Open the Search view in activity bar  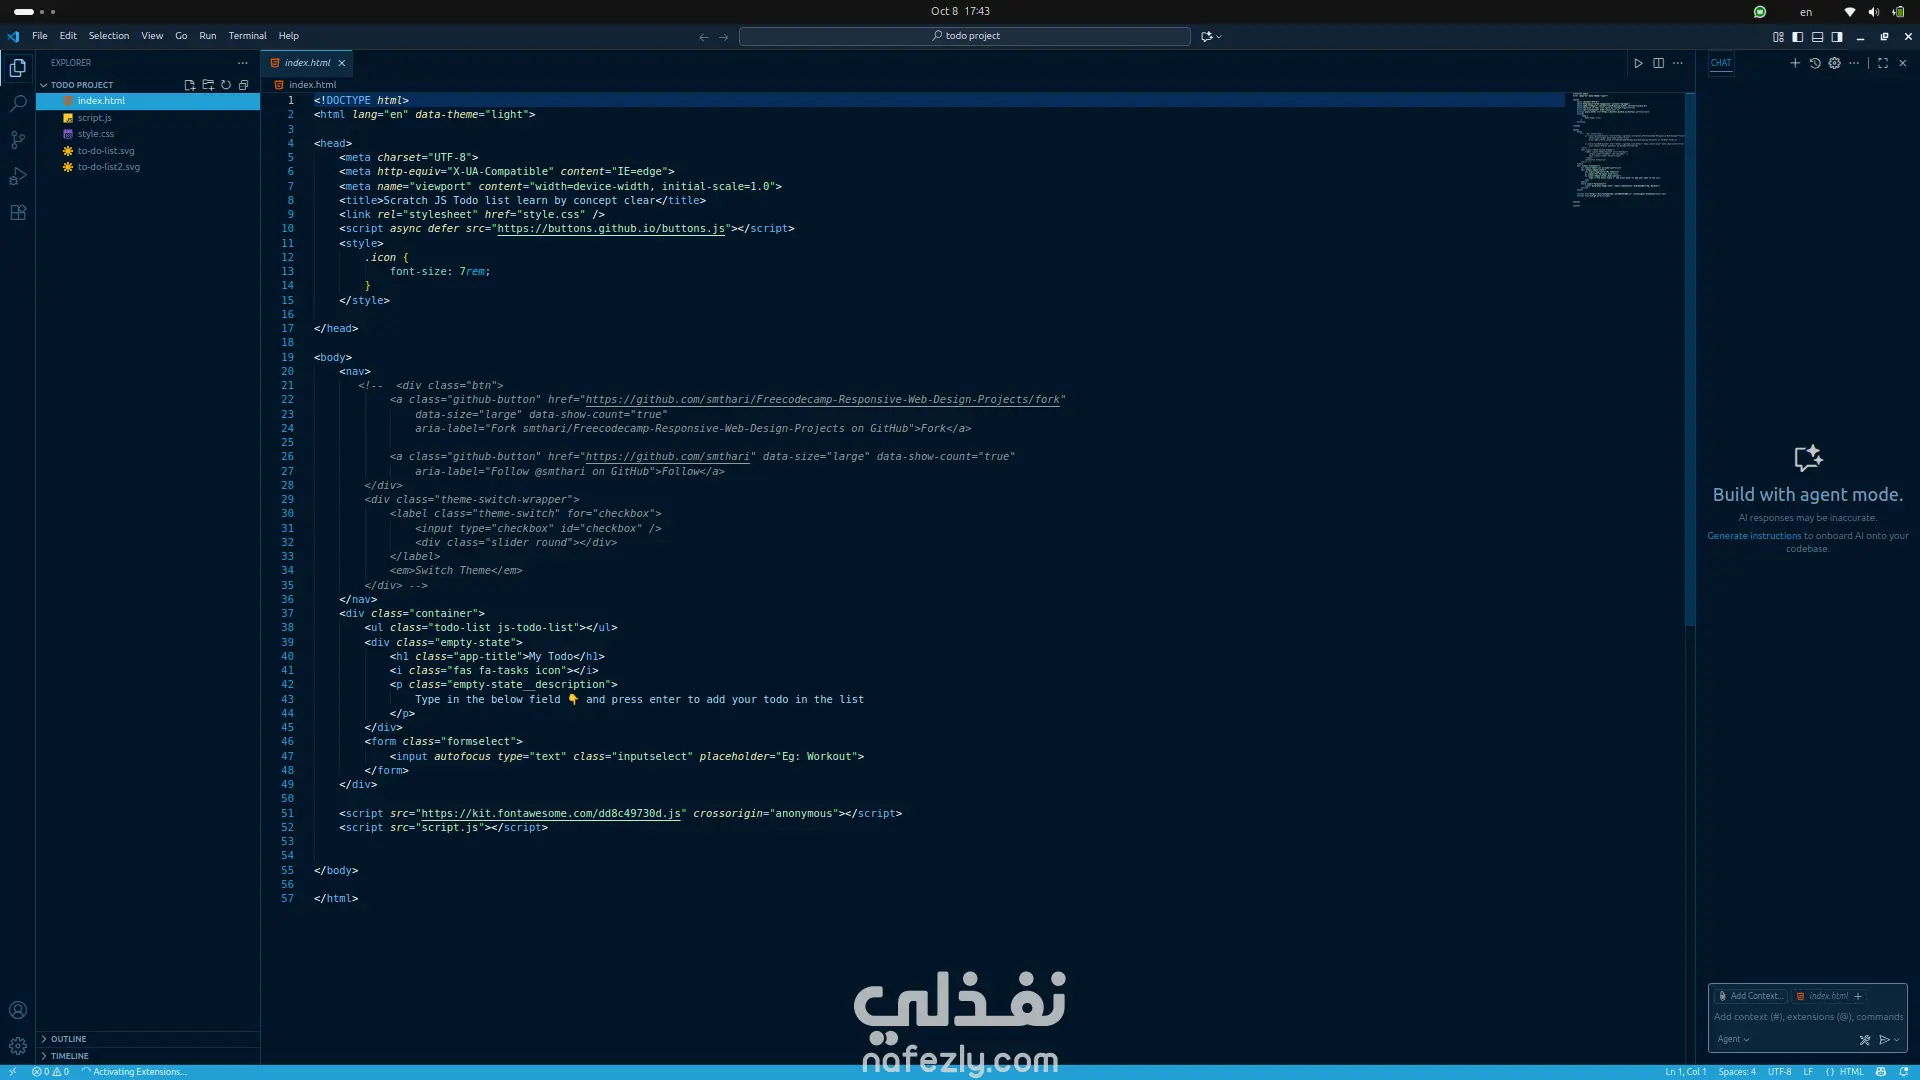click(x=18, y=103)
